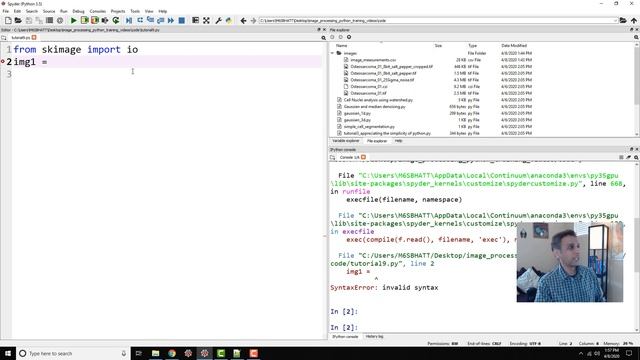This screenshot has height=360, width=640.
Task: Go back with the left arrow
Action: [x=243, y=20]
